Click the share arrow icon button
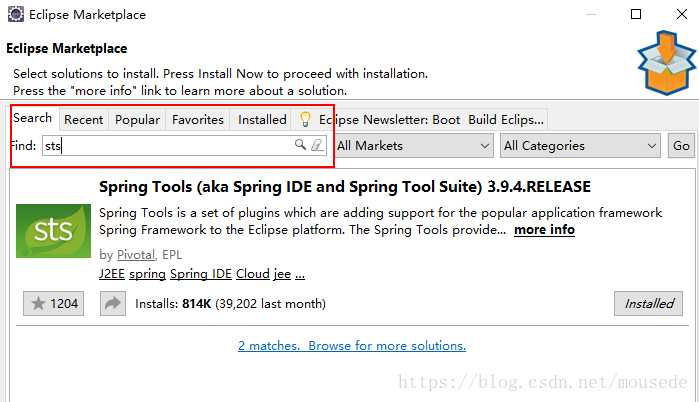Image resolution: width=699 pixels, height=402 pixels. 113,304
